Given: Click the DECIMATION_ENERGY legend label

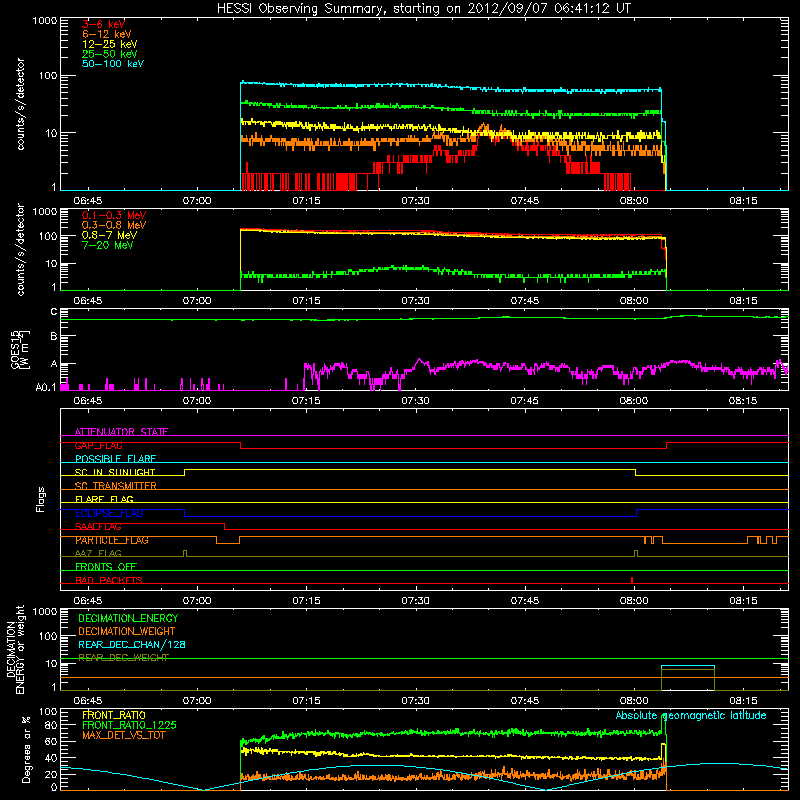Looking at the screenshot, I should (x=128, y=618).
